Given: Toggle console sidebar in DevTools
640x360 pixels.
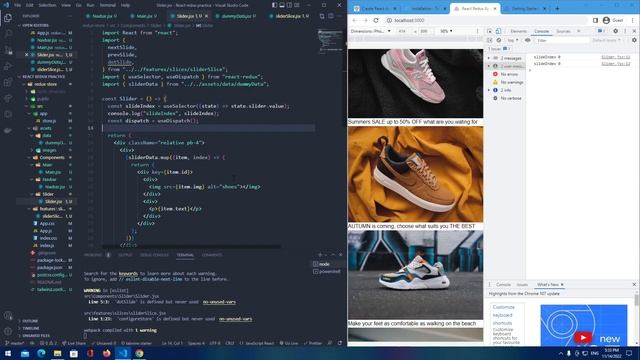Looking at the screenshot, I should (489, 40).
